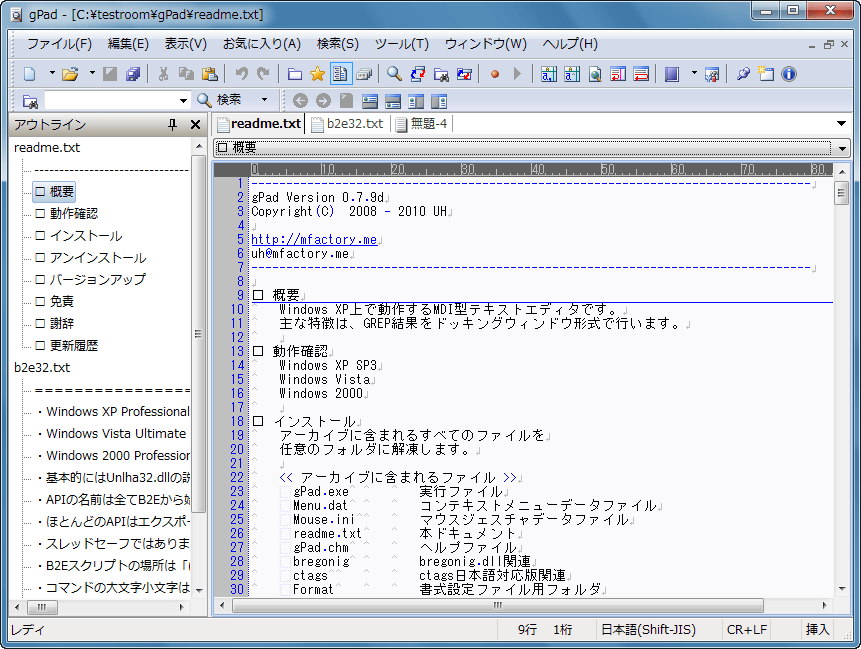Click the blue info about icon

(x=789, y=74)
